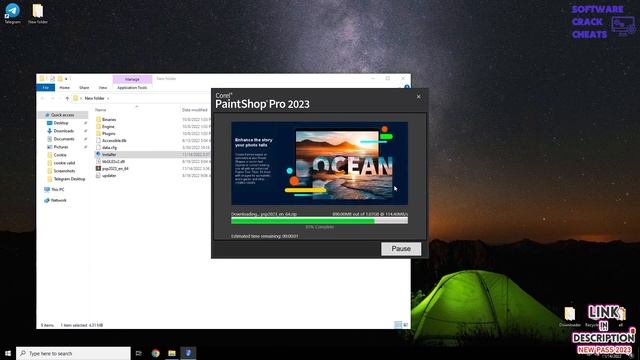Image resolution: width=640 pixels, height=360 pixels.
Task: Sort files by Date modified column
Action: coord(195,110)
